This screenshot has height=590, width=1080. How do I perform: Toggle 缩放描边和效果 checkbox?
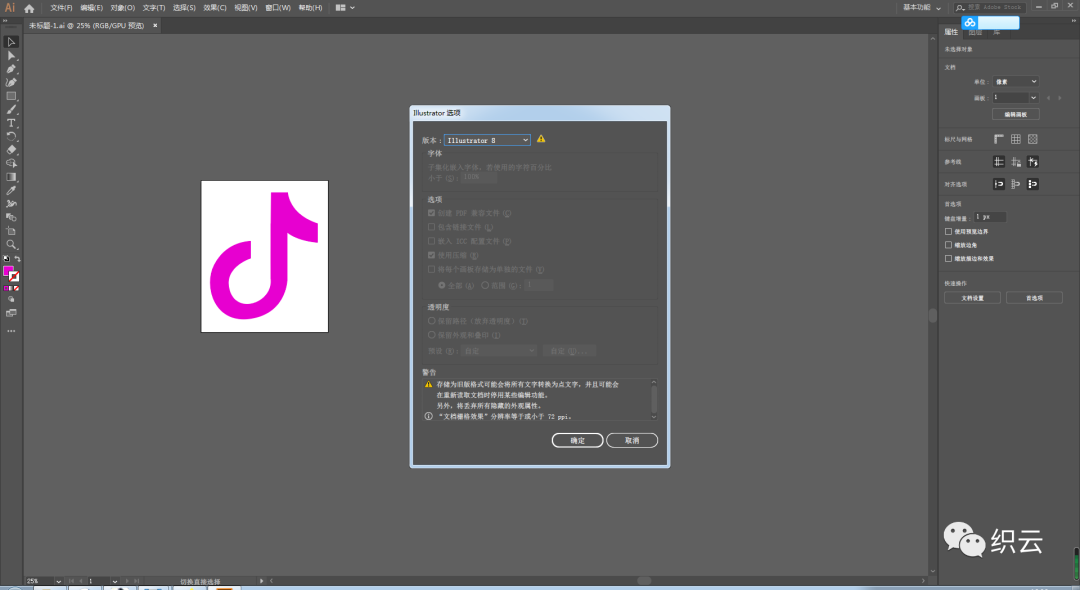pos(948,259)
